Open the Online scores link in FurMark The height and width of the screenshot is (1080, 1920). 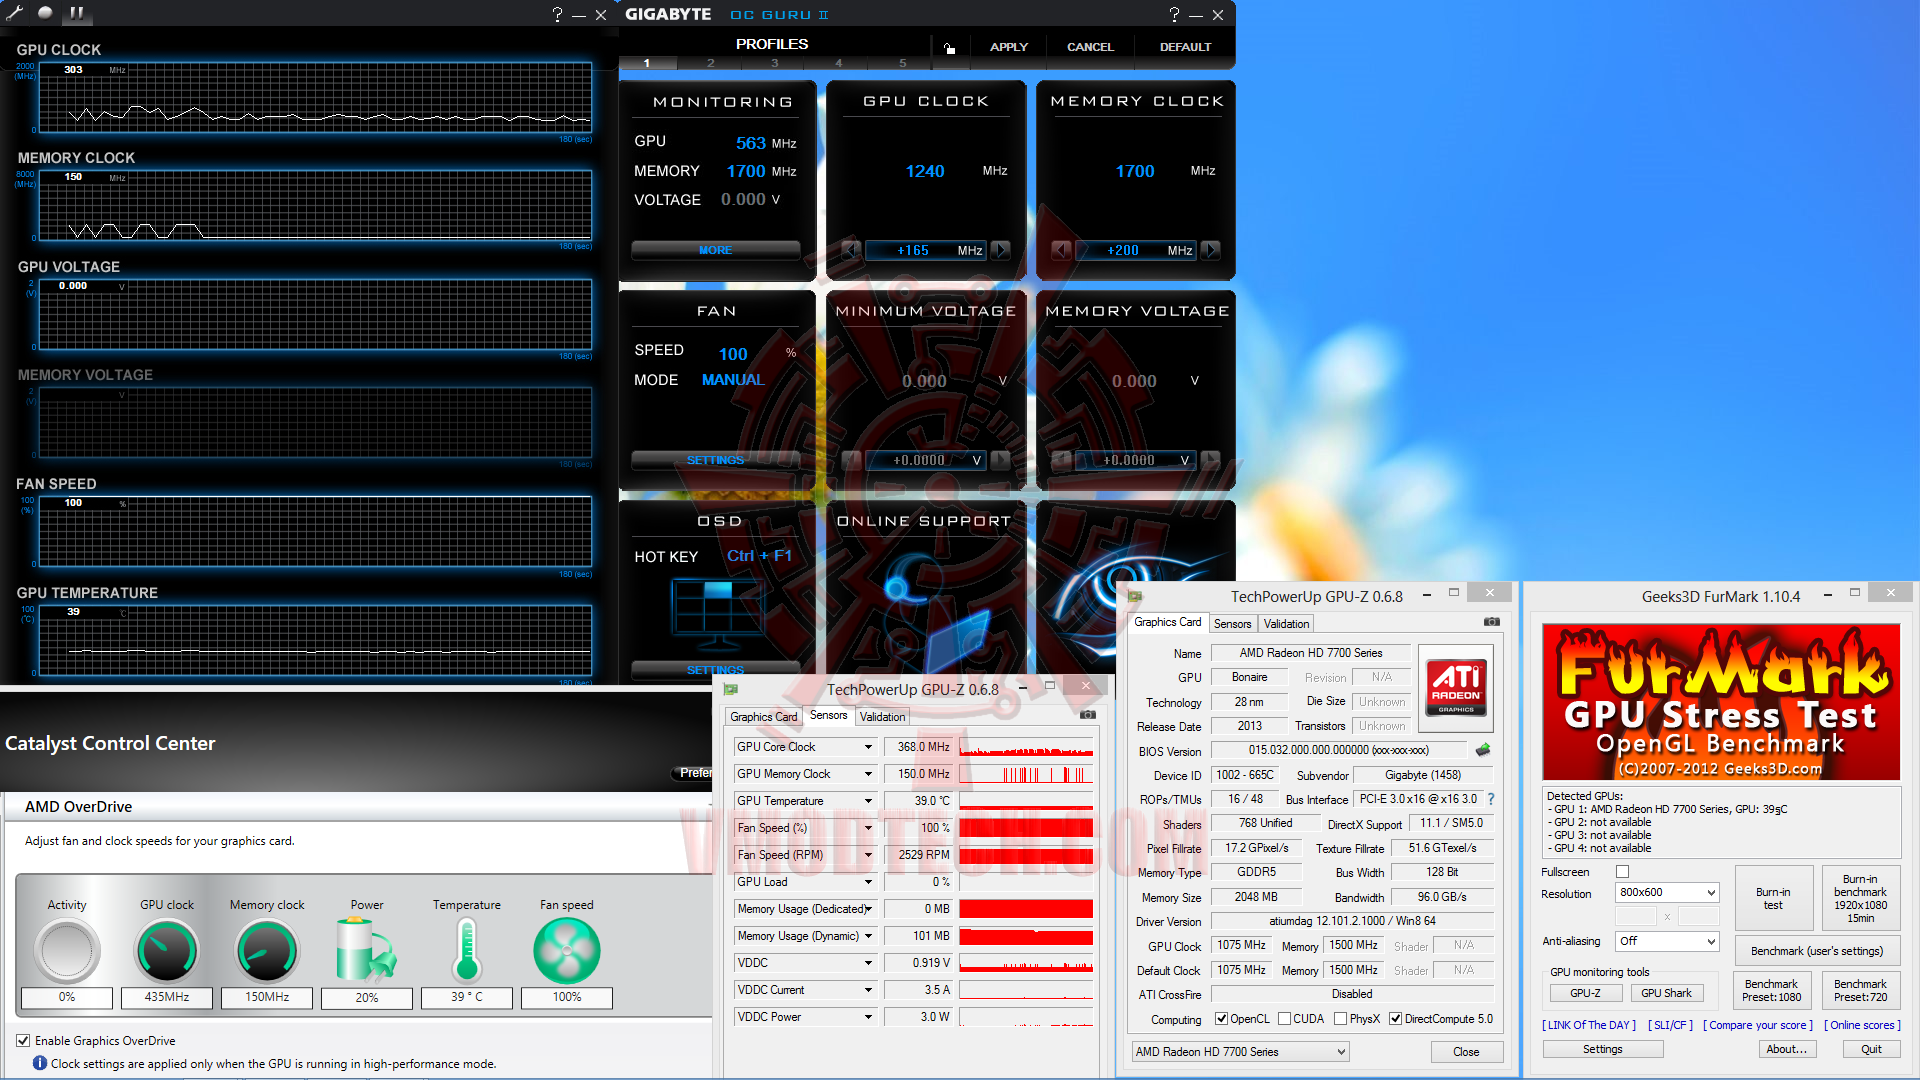pyautogui.click(x=1862, y=1025)
